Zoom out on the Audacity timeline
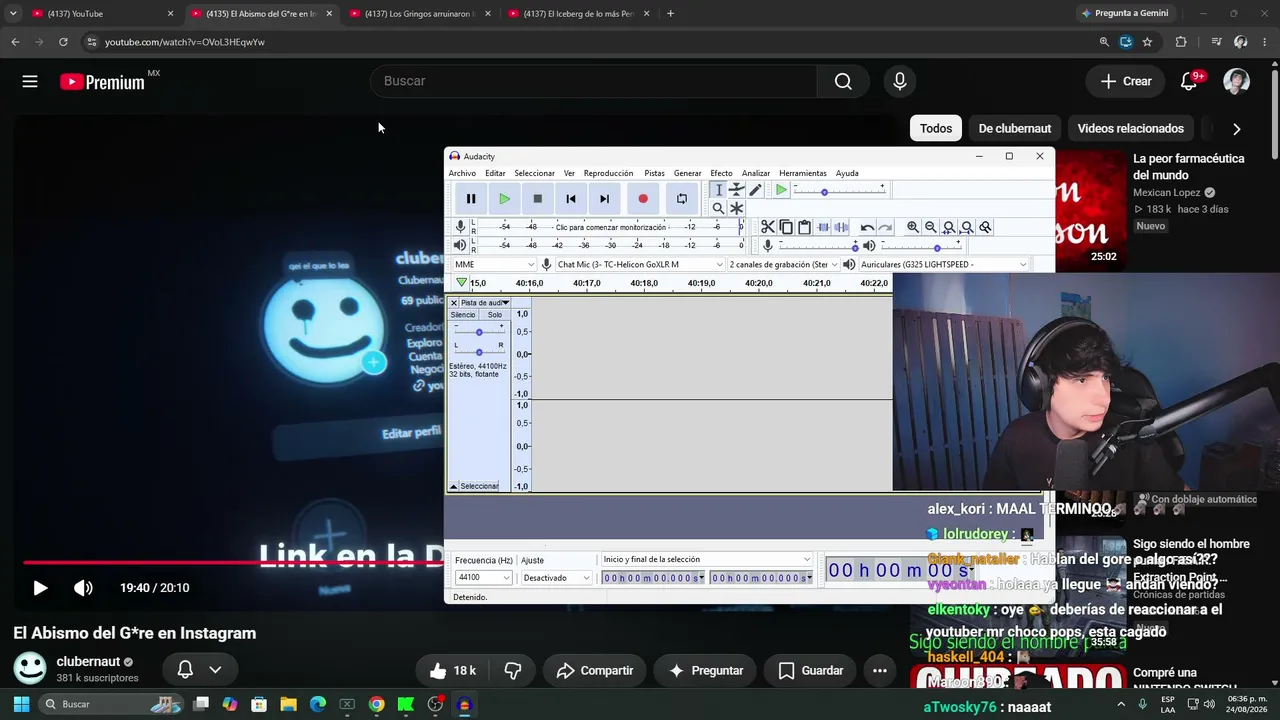This screenshot has height=720, width=1280. (x=931, y=227)
